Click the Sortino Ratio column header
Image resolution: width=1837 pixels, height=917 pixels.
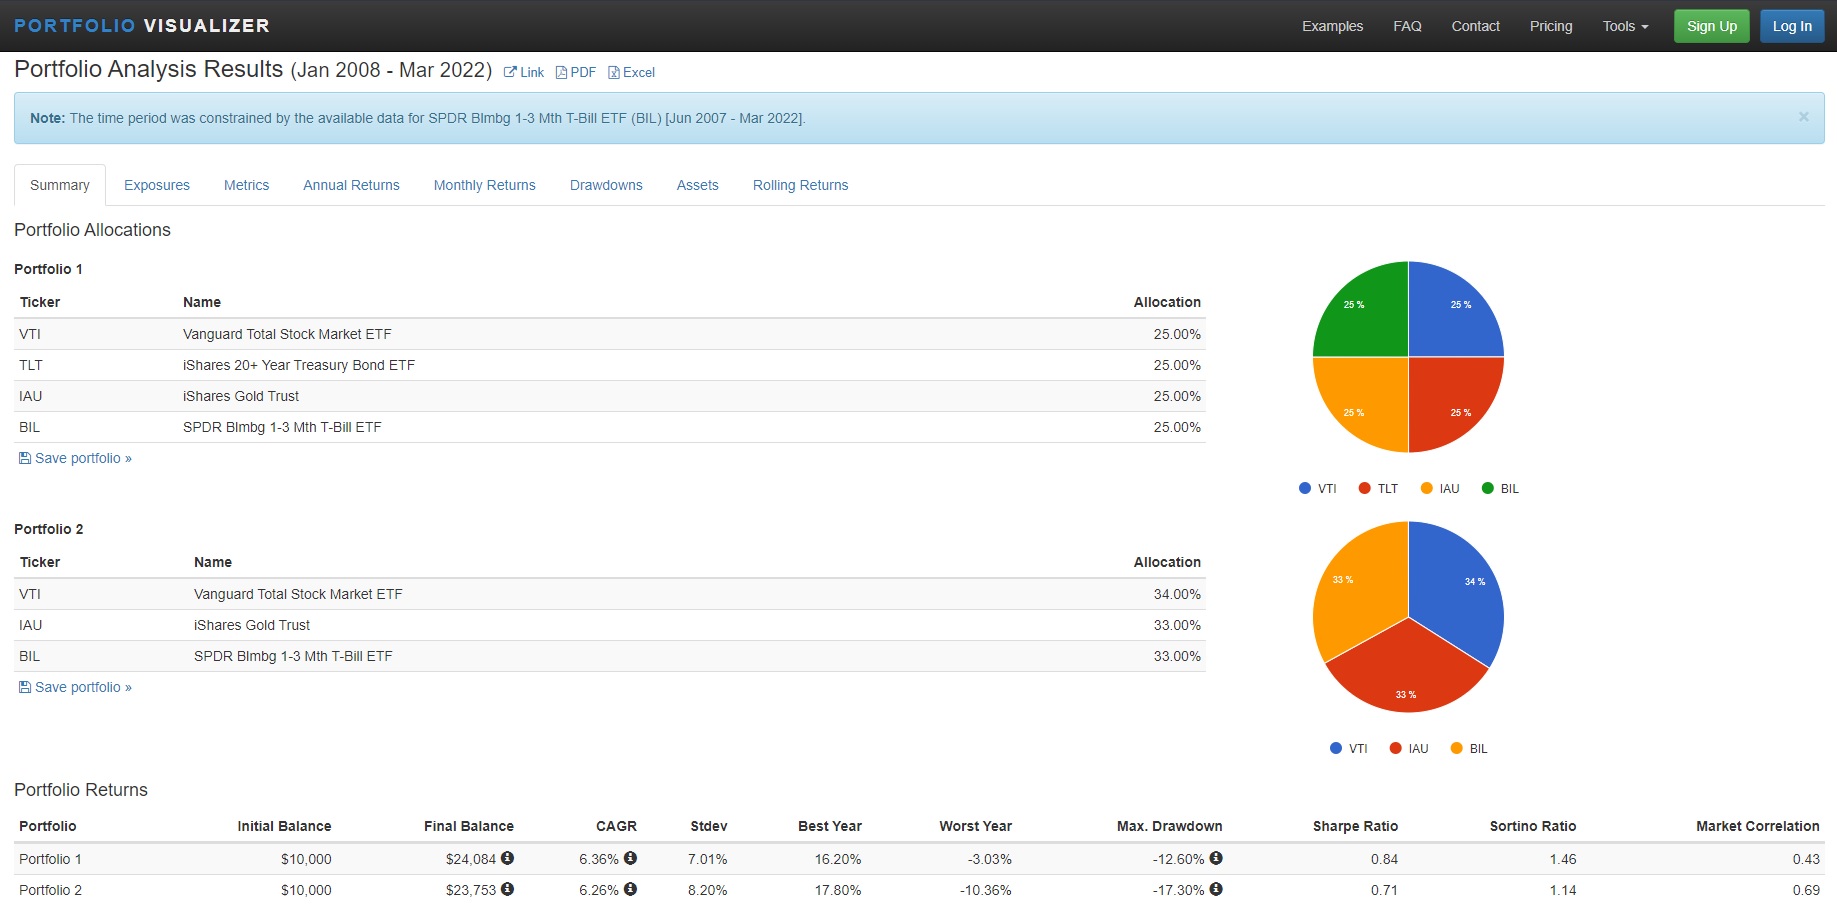(1532, 826)
